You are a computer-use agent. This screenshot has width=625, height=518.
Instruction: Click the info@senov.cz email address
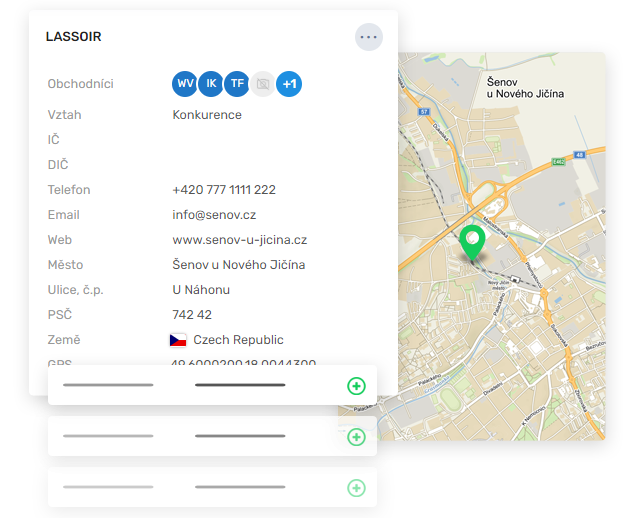(x=214, y=215)
